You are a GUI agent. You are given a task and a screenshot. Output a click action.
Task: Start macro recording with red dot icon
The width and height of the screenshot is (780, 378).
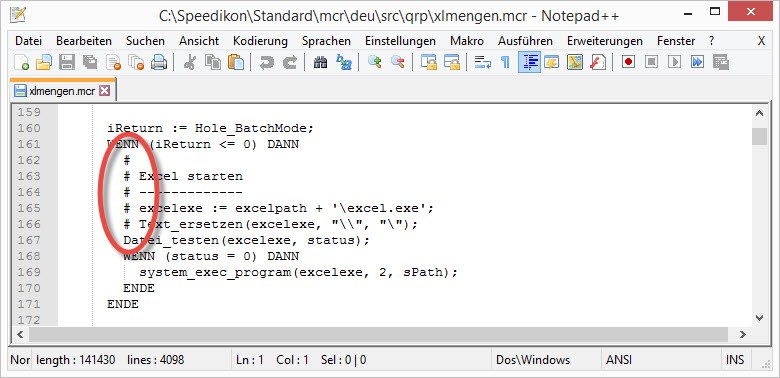click(x=628, y=62)
